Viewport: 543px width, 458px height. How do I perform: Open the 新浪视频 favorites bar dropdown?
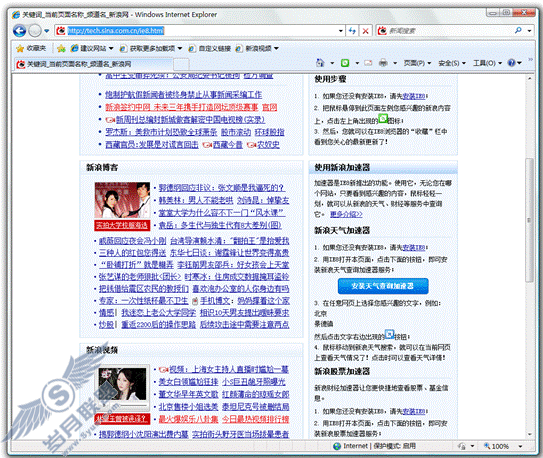point(257,48)
